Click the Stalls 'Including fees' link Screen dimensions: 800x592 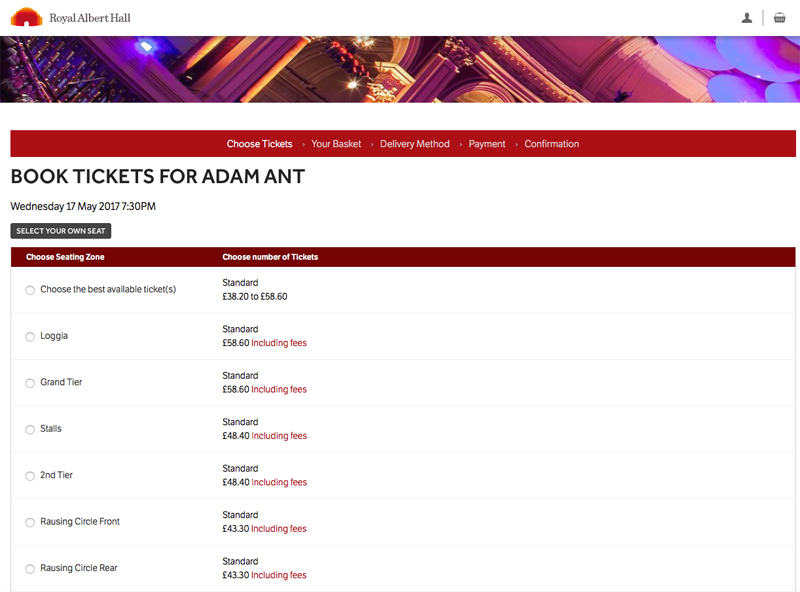[x=279, y=436]
